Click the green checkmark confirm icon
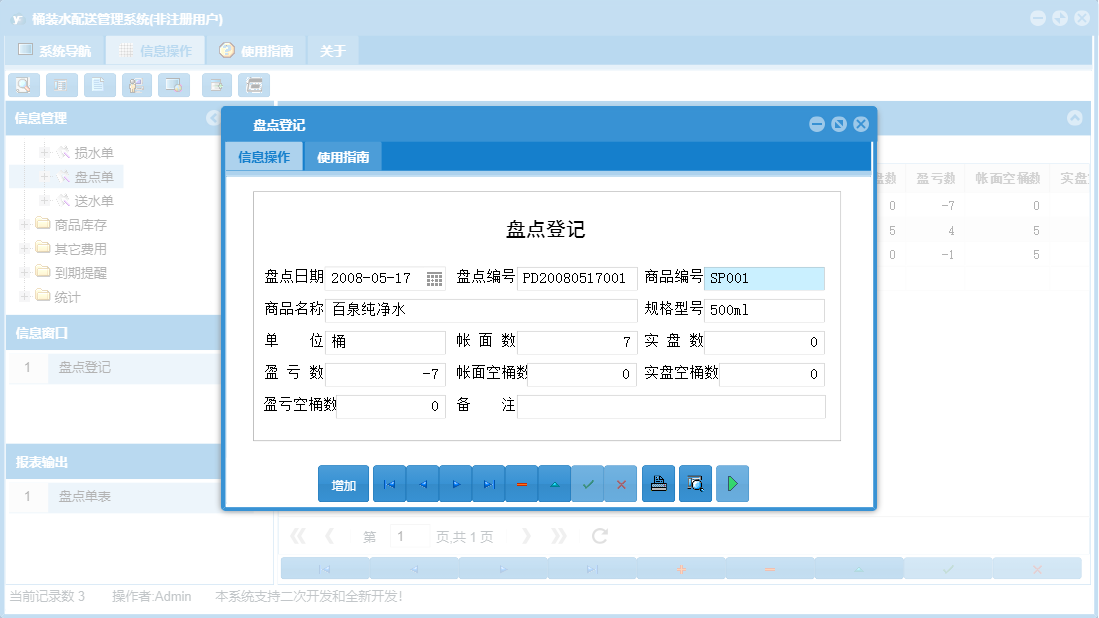The image size is (1099, 618). [589, 483]
